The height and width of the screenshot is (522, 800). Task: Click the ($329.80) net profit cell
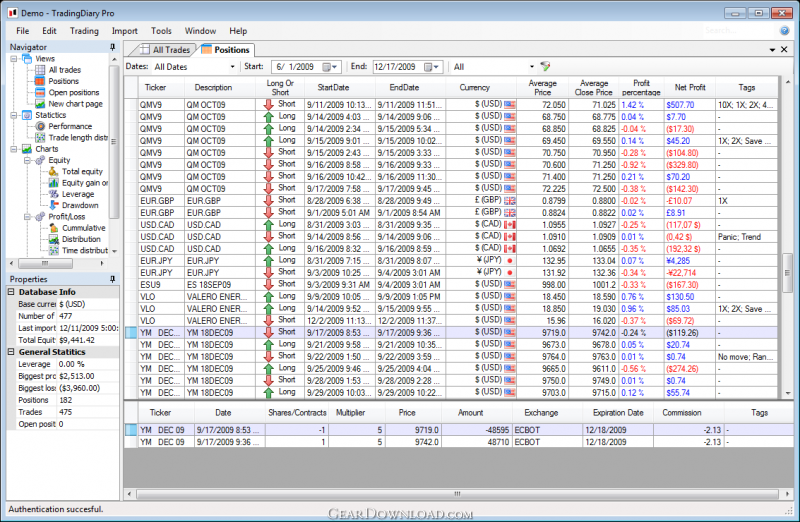(x=690, y=165)
